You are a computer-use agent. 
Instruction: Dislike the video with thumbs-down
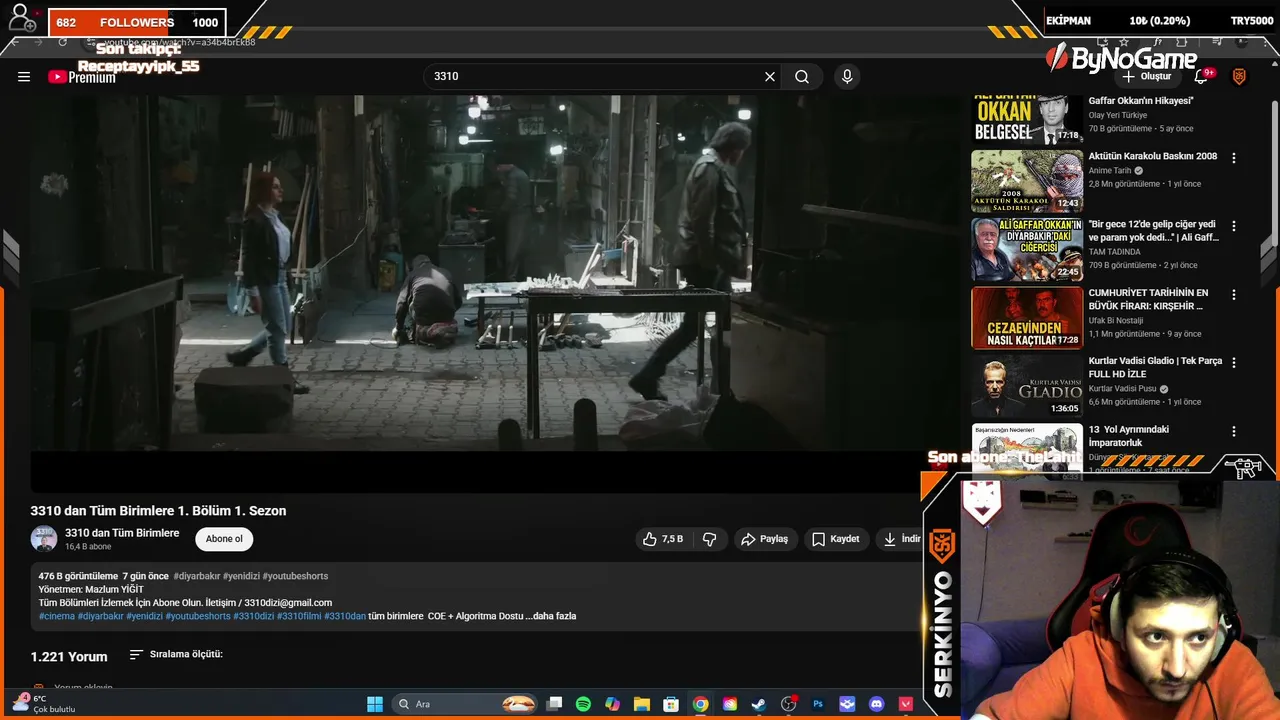click(710, 539)
